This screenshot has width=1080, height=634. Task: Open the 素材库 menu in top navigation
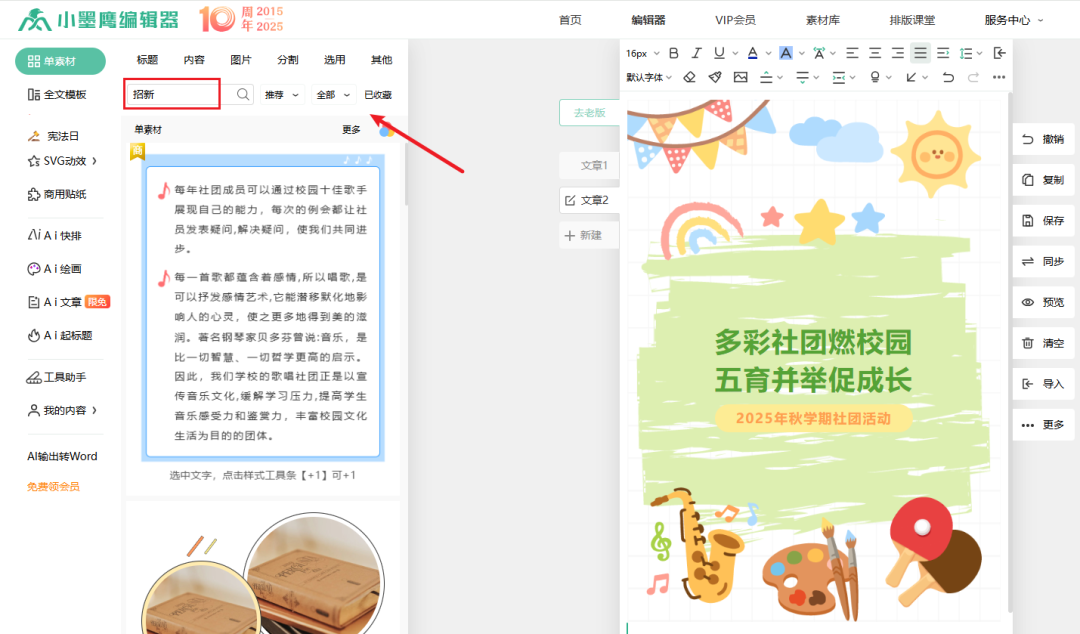[x=823, y=18]
